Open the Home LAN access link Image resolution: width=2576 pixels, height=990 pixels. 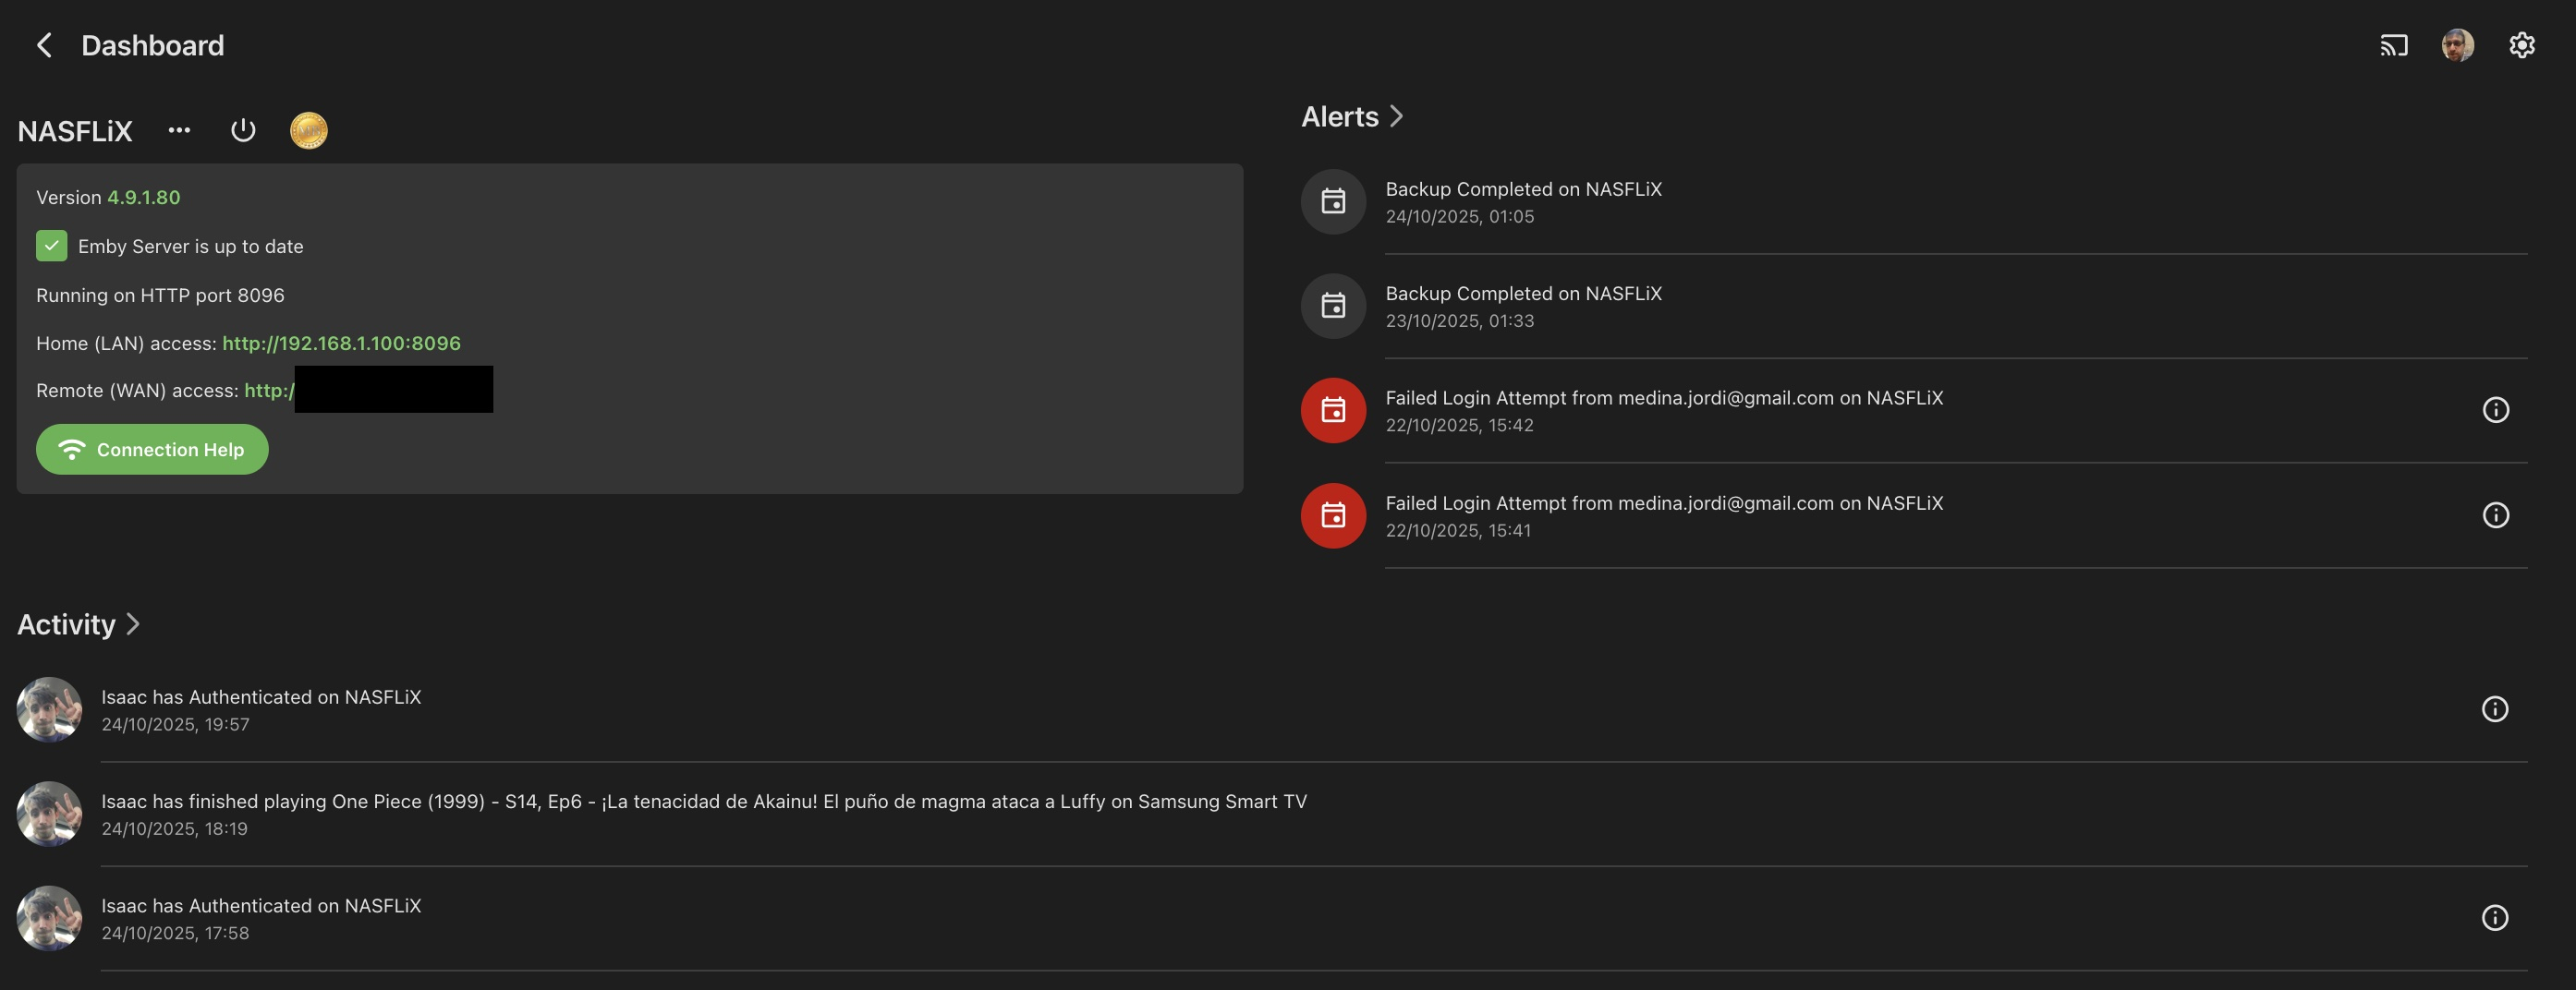point(341,343)
